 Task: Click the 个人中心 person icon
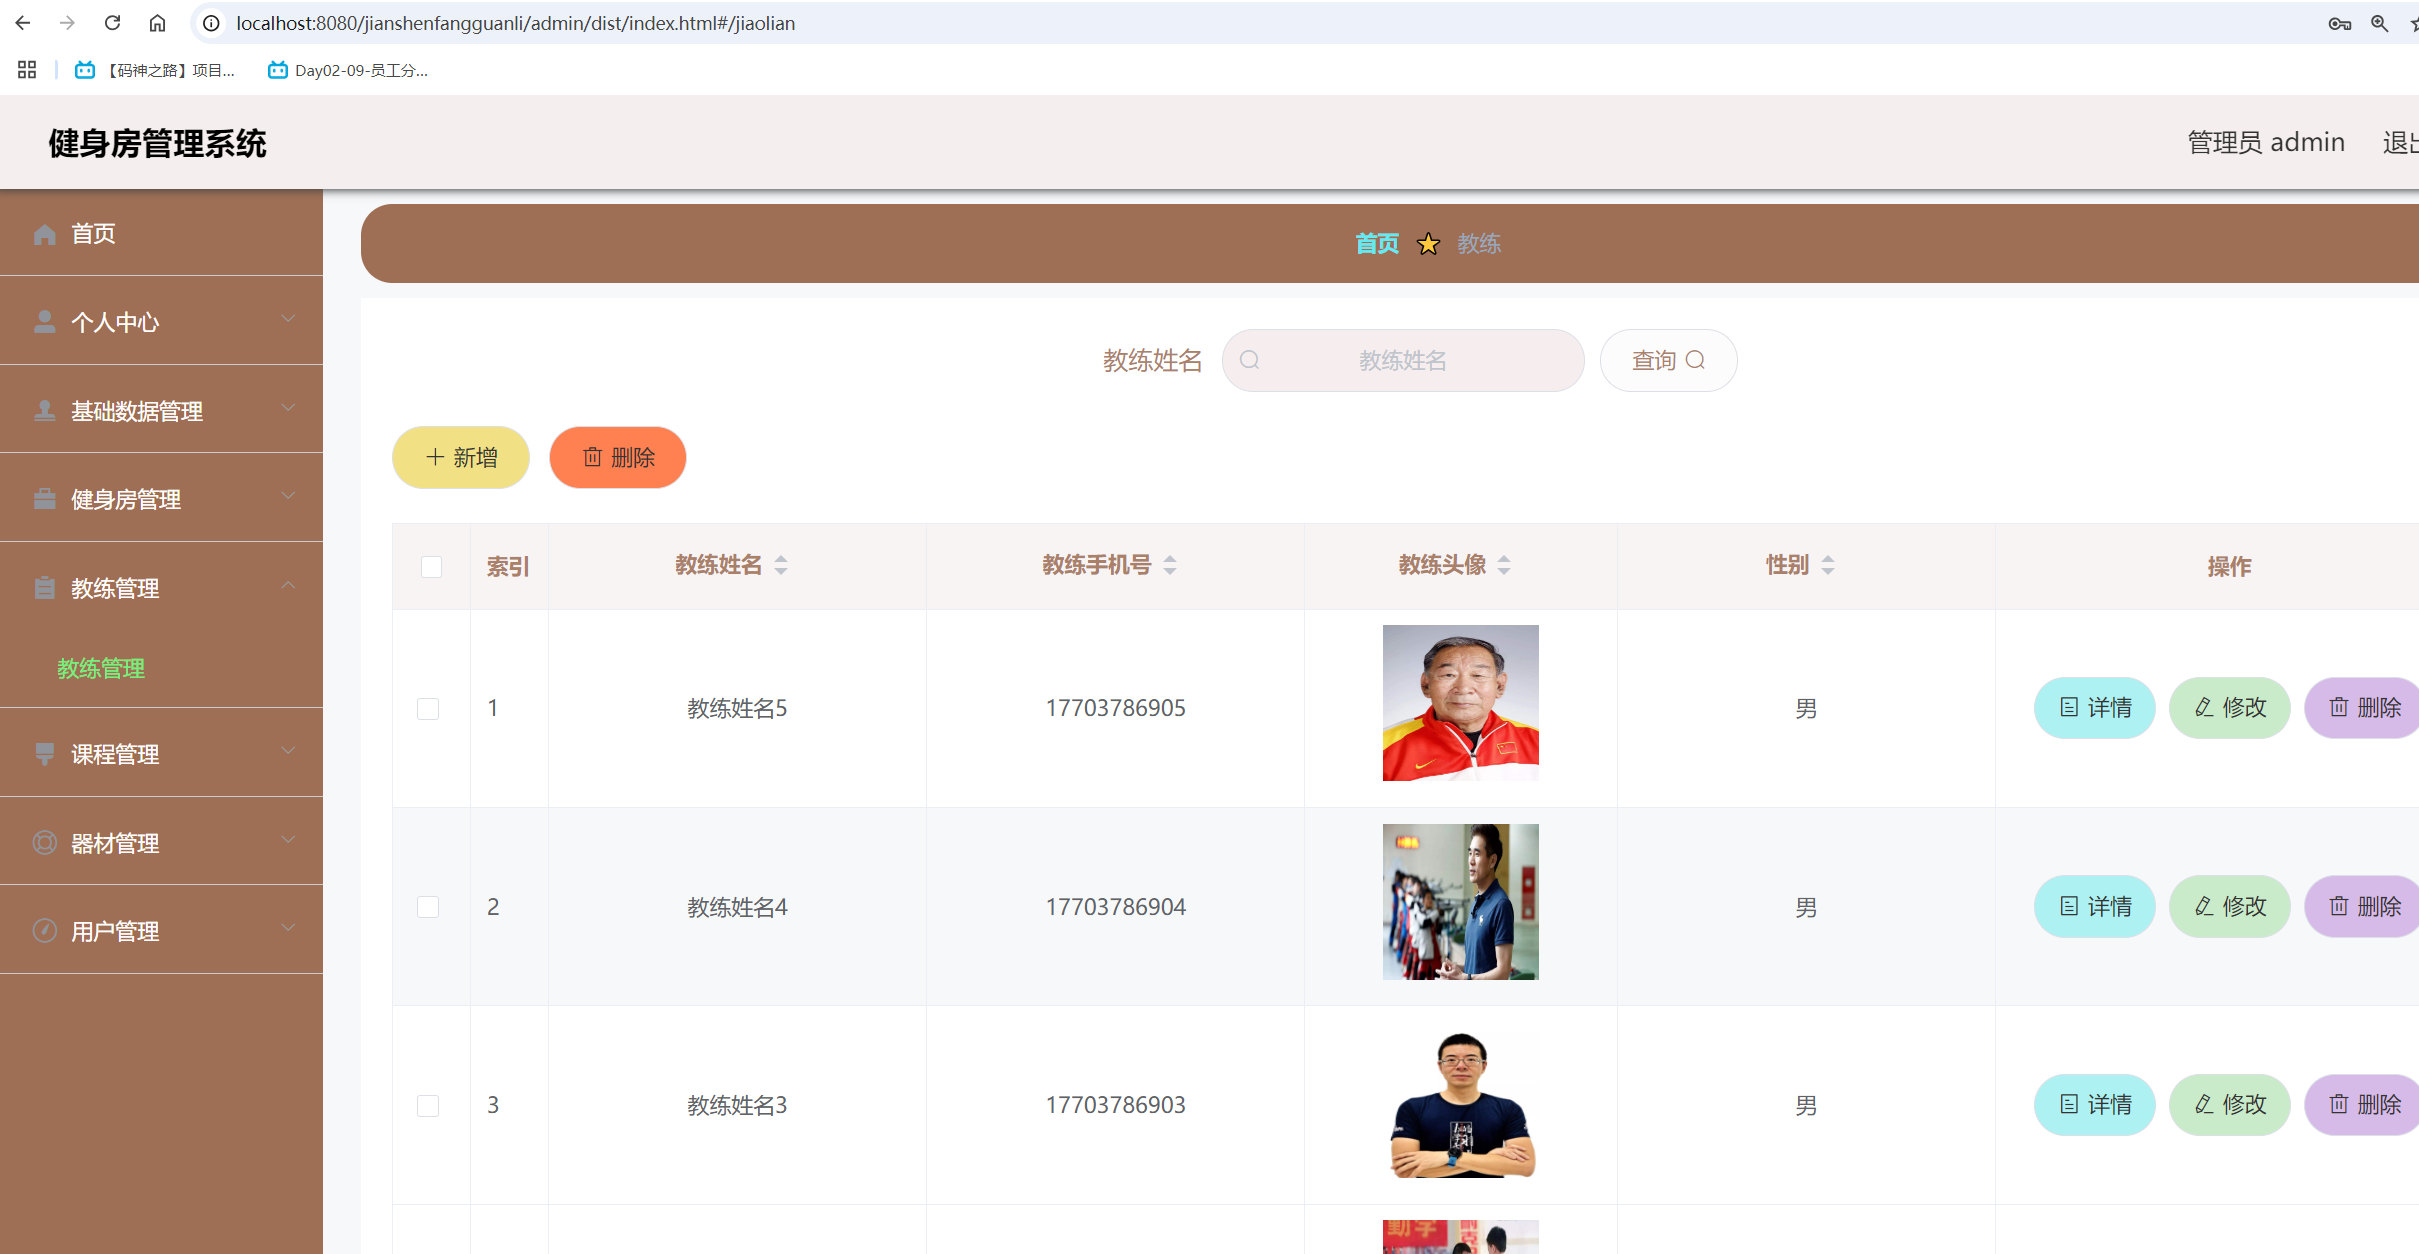pos(44,322)
